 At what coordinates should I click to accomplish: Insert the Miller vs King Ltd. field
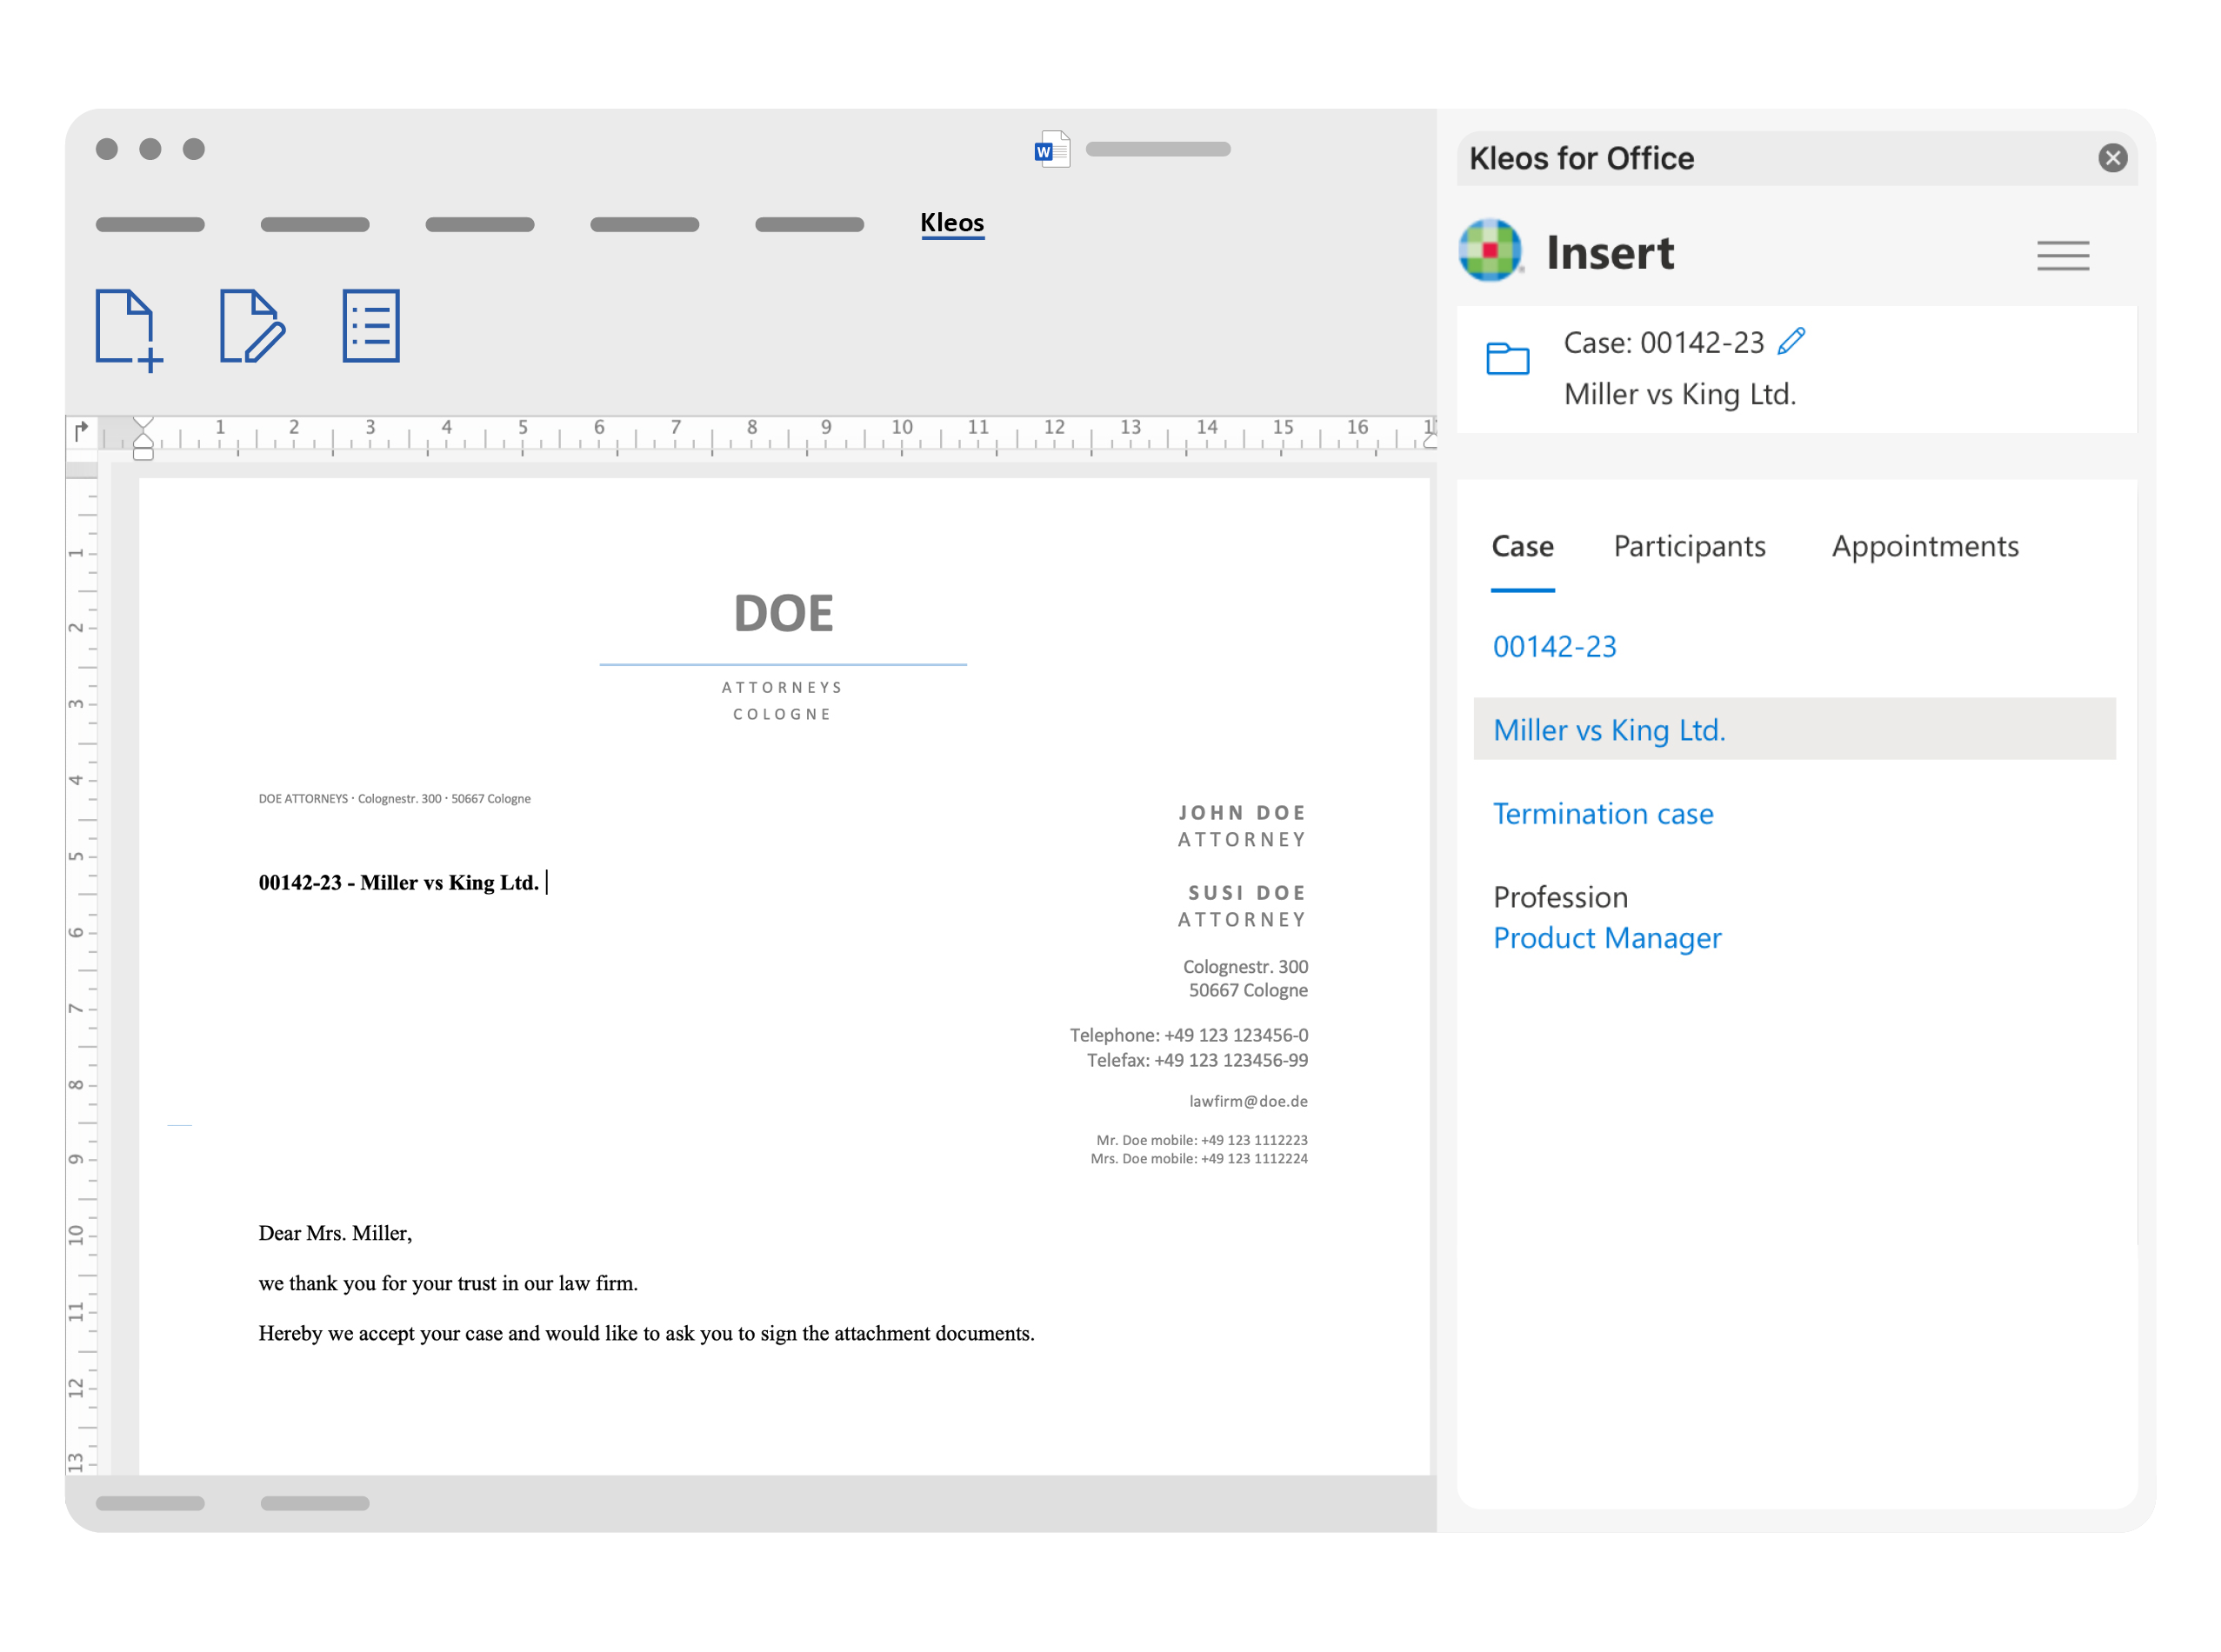coord(1608,730)
